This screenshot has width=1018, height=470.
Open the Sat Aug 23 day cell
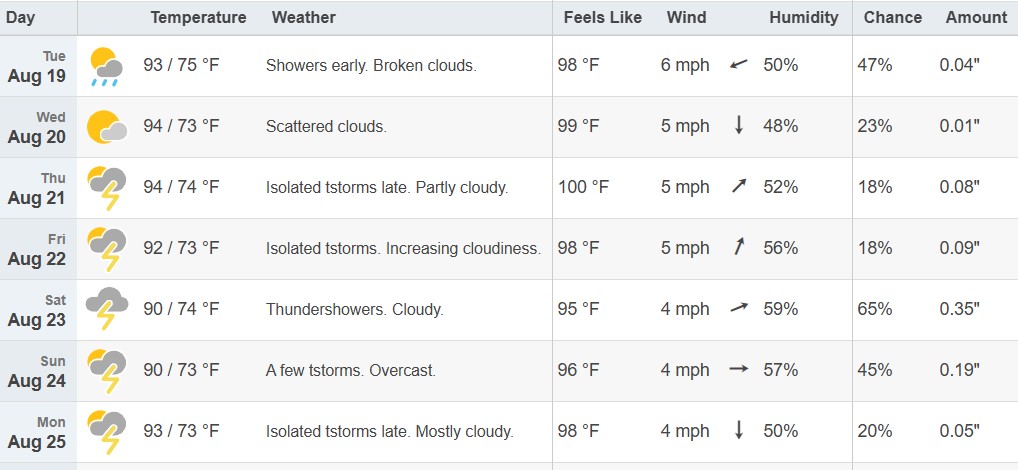pyautogui.click(x=38, y=310)
